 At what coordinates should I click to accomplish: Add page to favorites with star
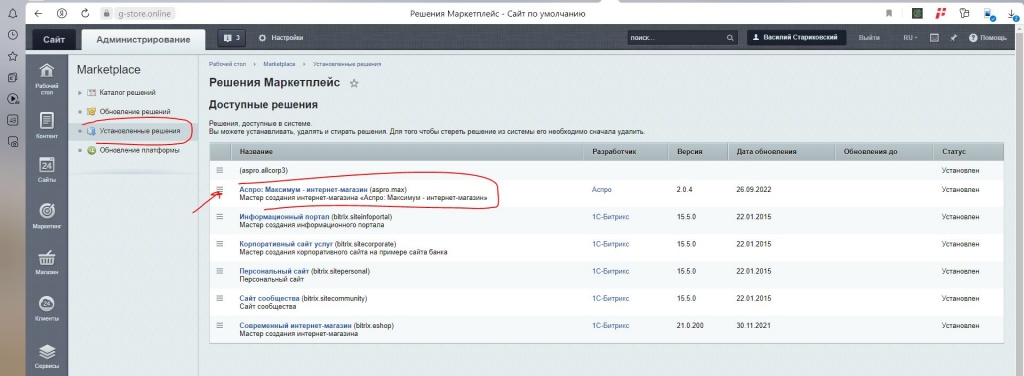(354, 84)
